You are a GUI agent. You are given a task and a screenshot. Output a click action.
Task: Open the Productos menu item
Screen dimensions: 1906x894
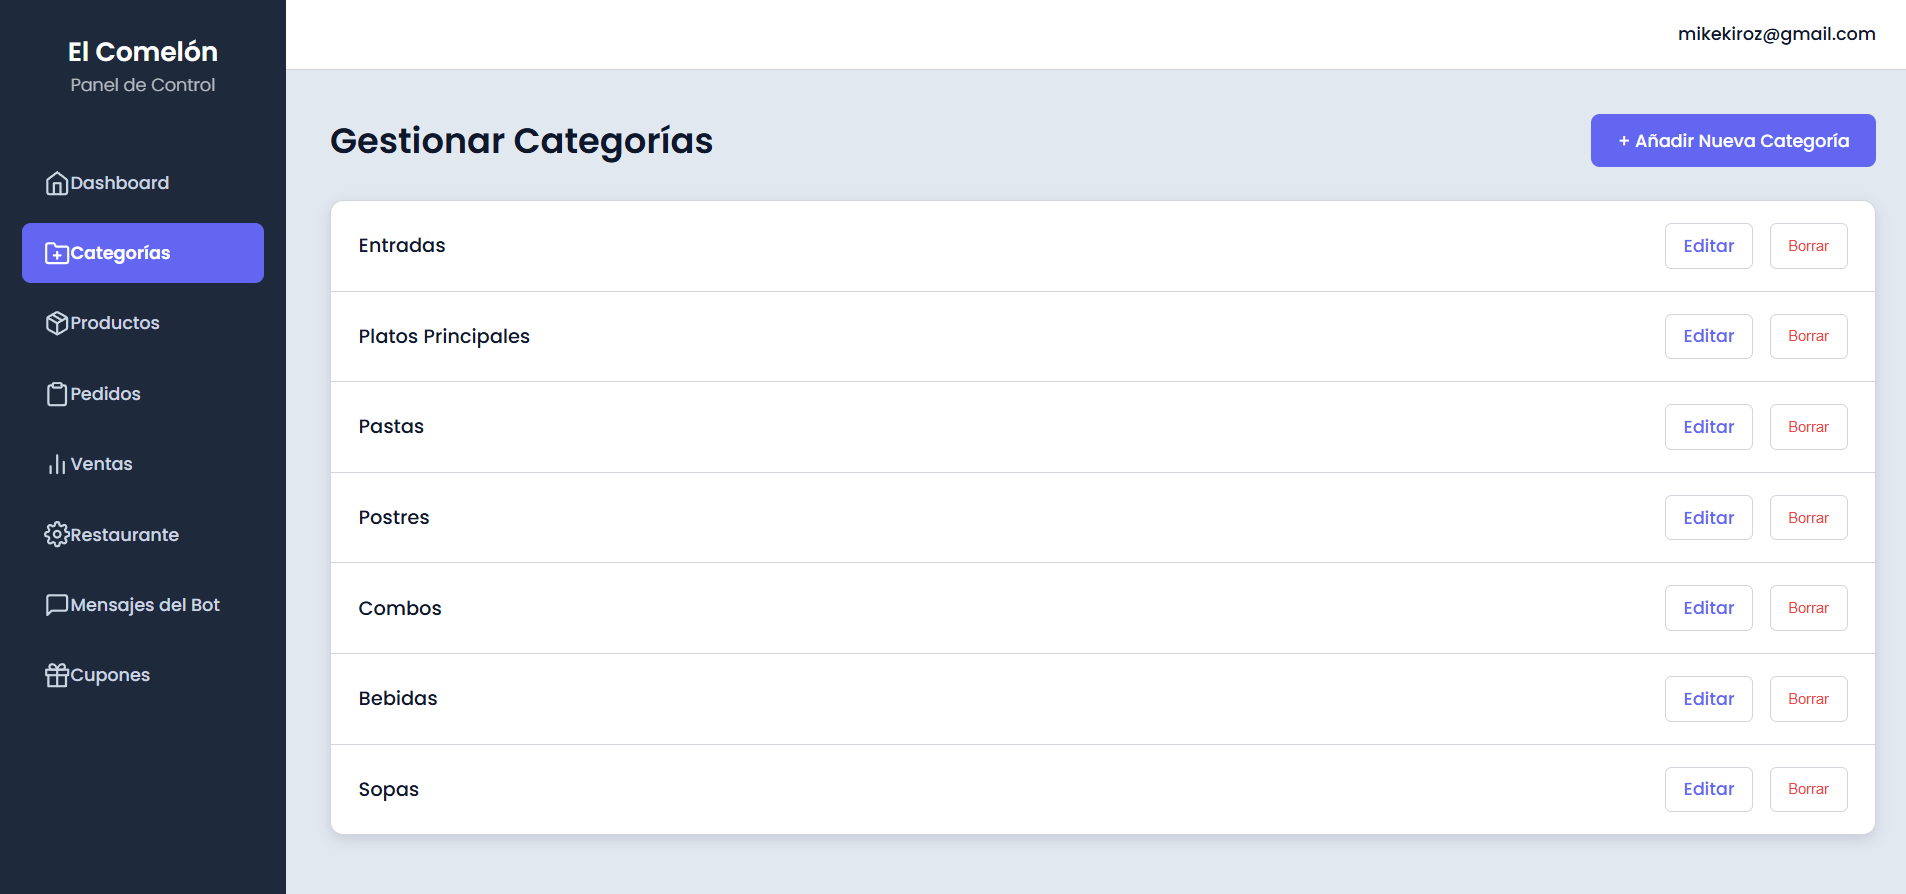pos(115,323)
